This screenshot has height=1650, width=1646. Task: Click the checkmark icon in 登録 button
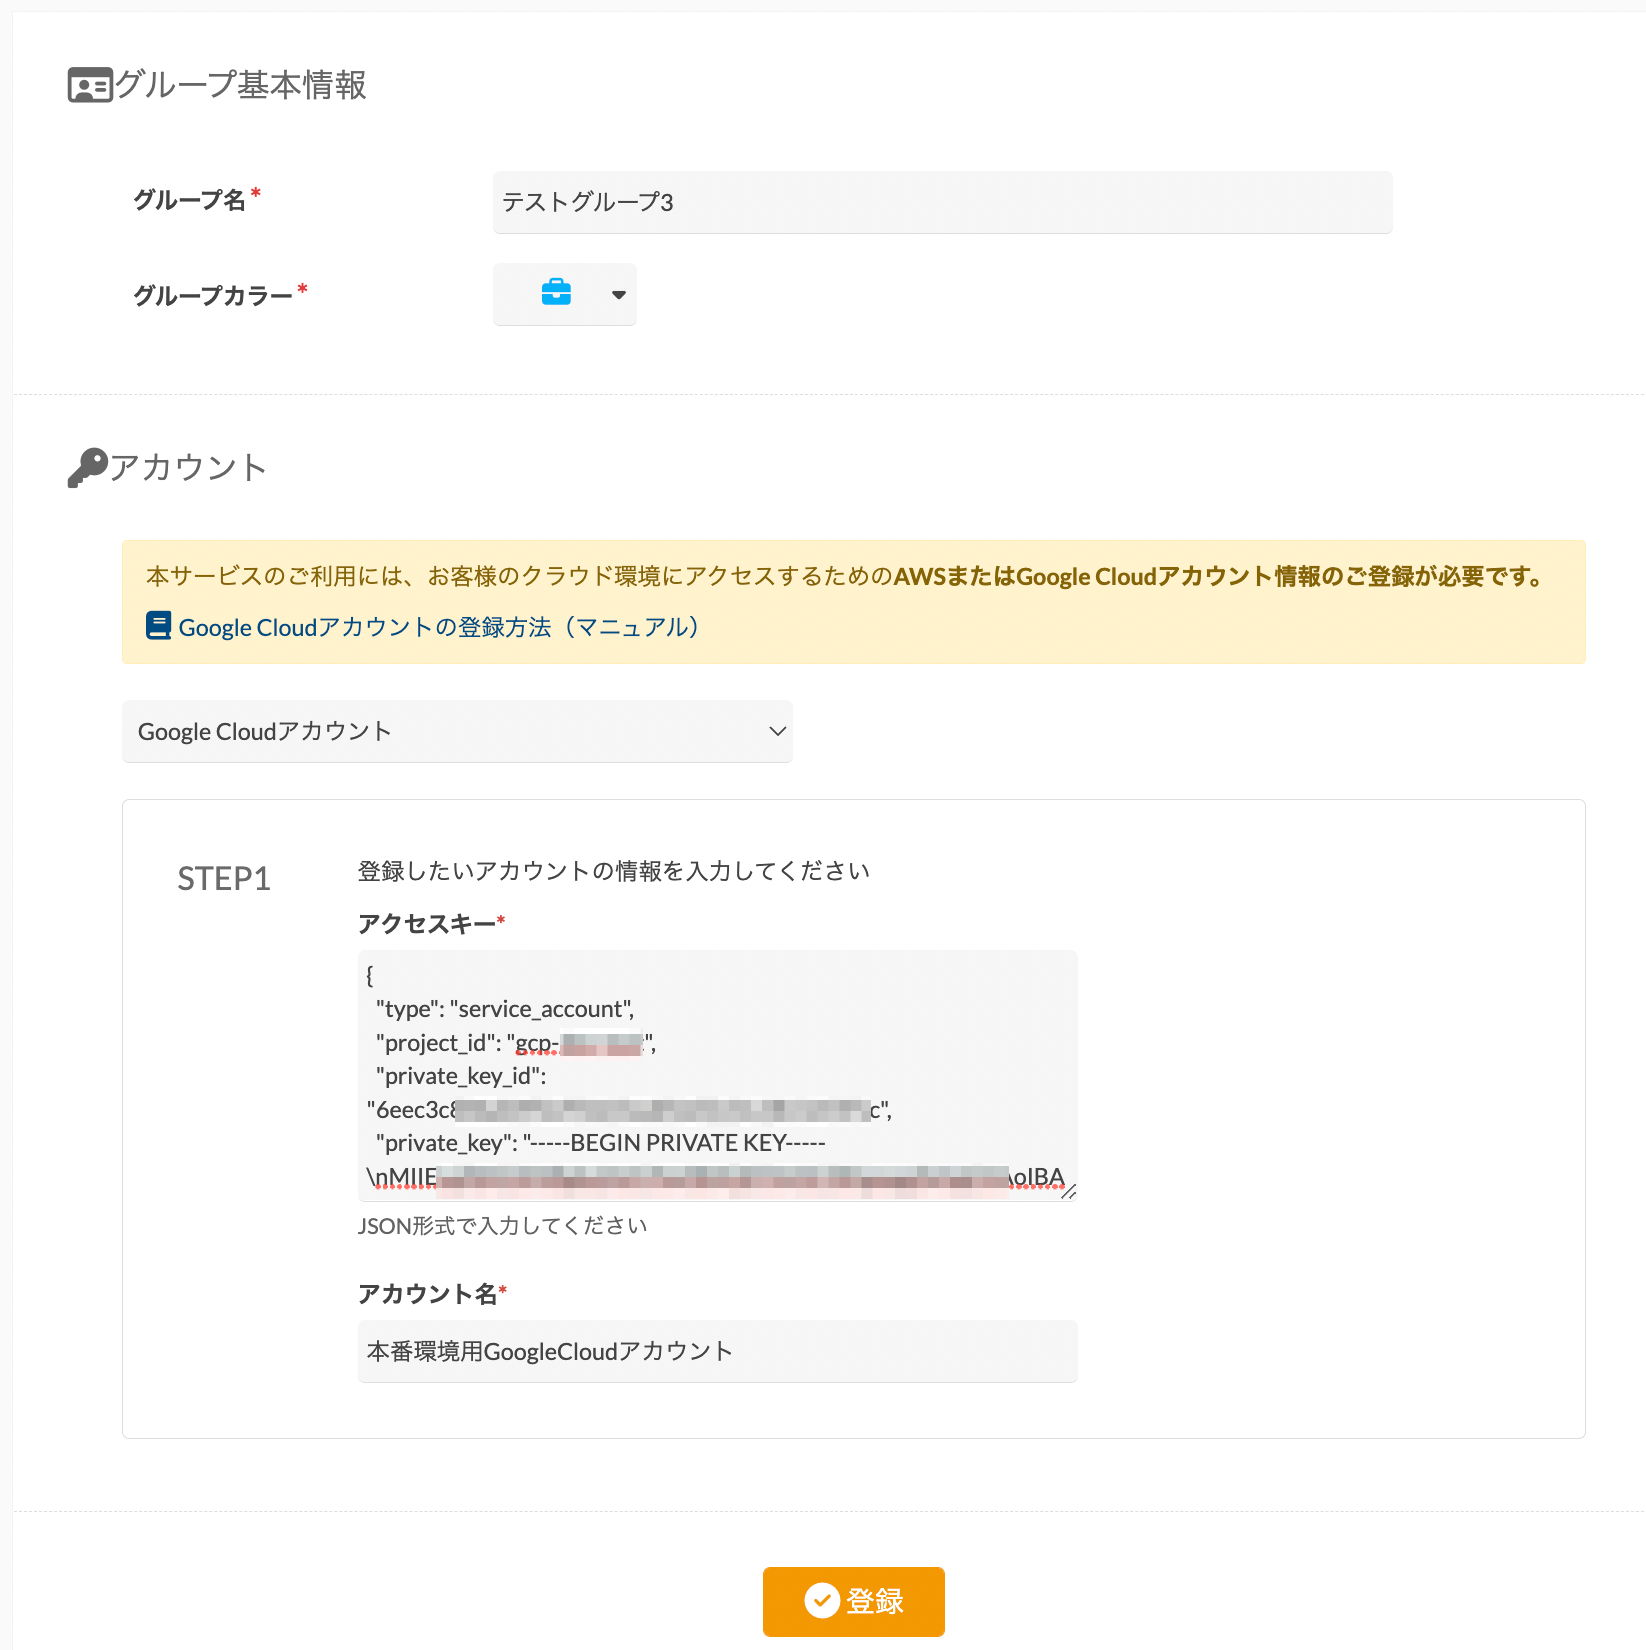pos(821,1601)
